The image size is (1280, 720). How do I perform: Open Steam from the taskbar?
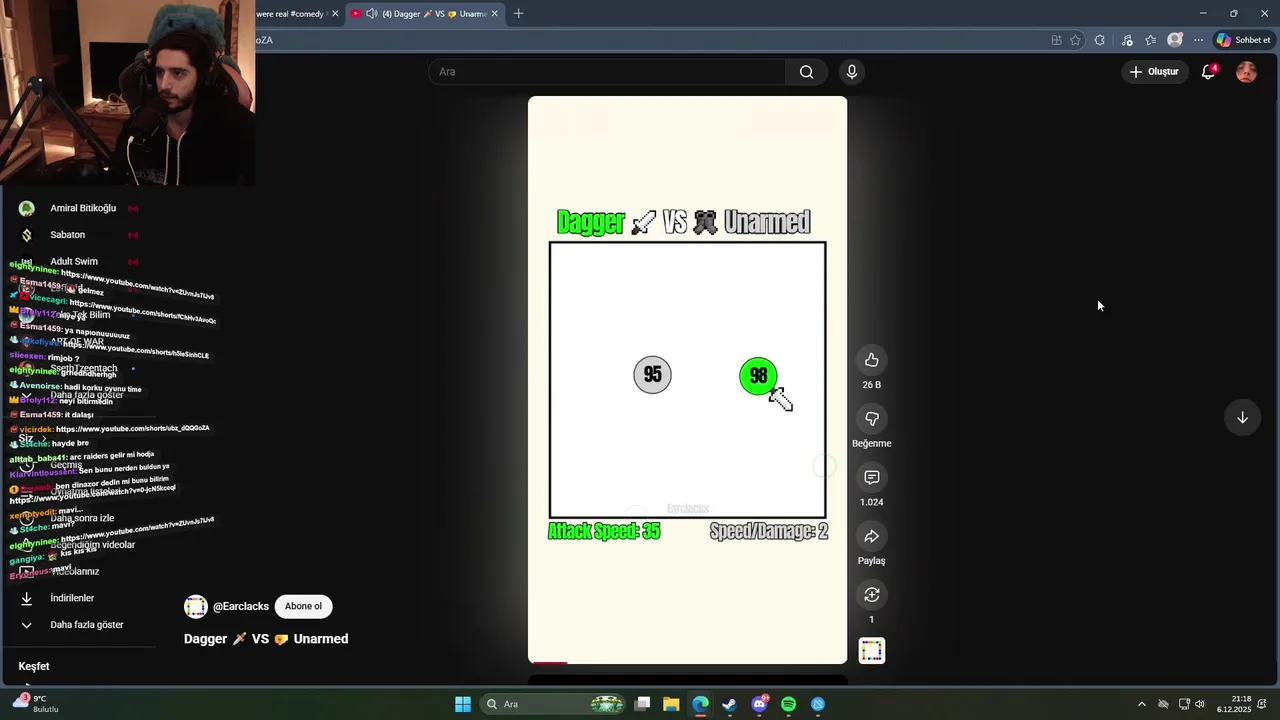729,704
